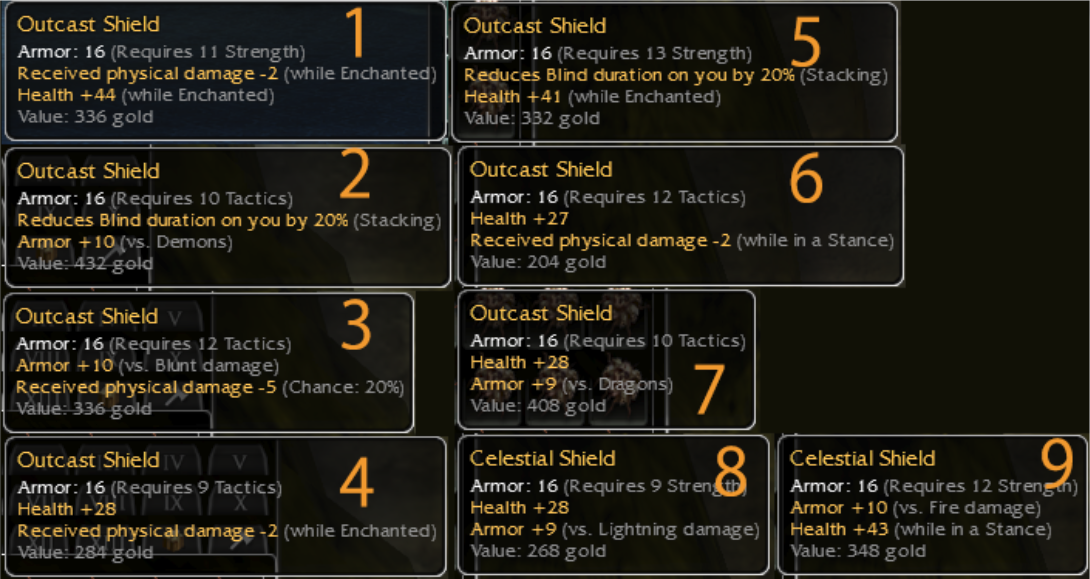Image resolution: width=1090 pixels, height=579 pixels.
Task: Select the Celestial Shield title in tooltip 9
Action: click(x=862, y=459)
